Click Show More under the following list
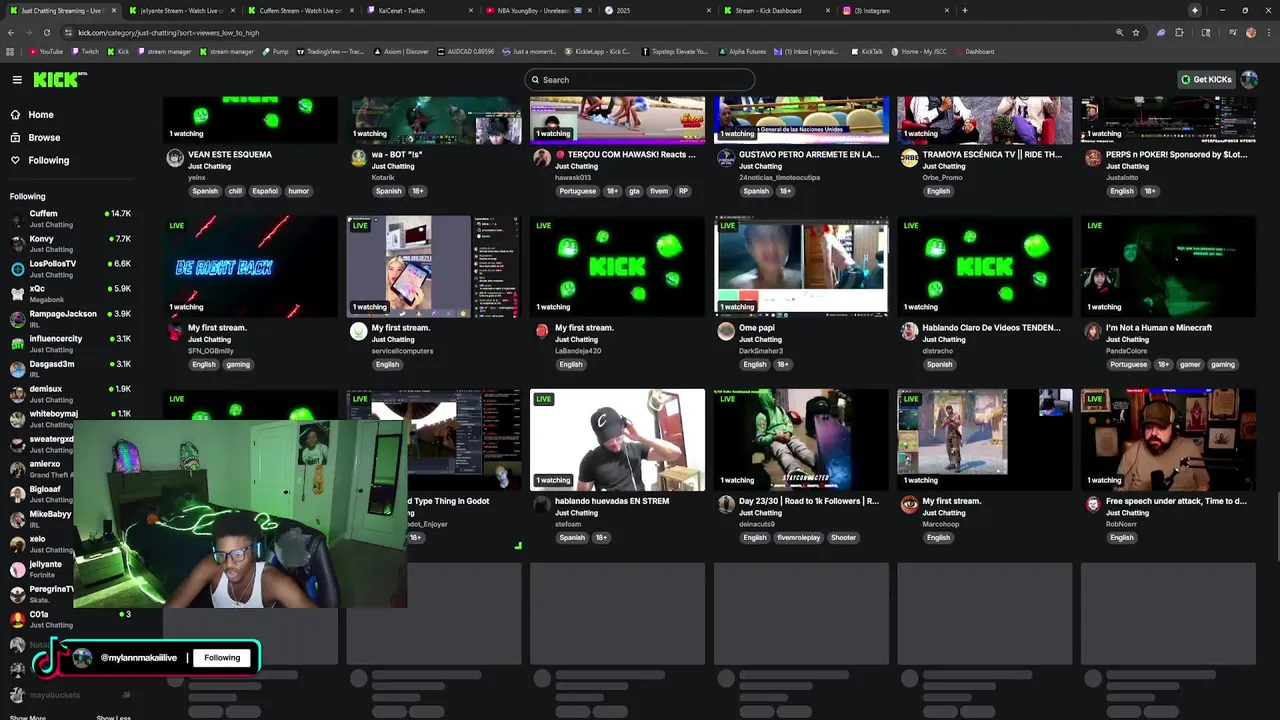1280x720 pixels. 28,717
